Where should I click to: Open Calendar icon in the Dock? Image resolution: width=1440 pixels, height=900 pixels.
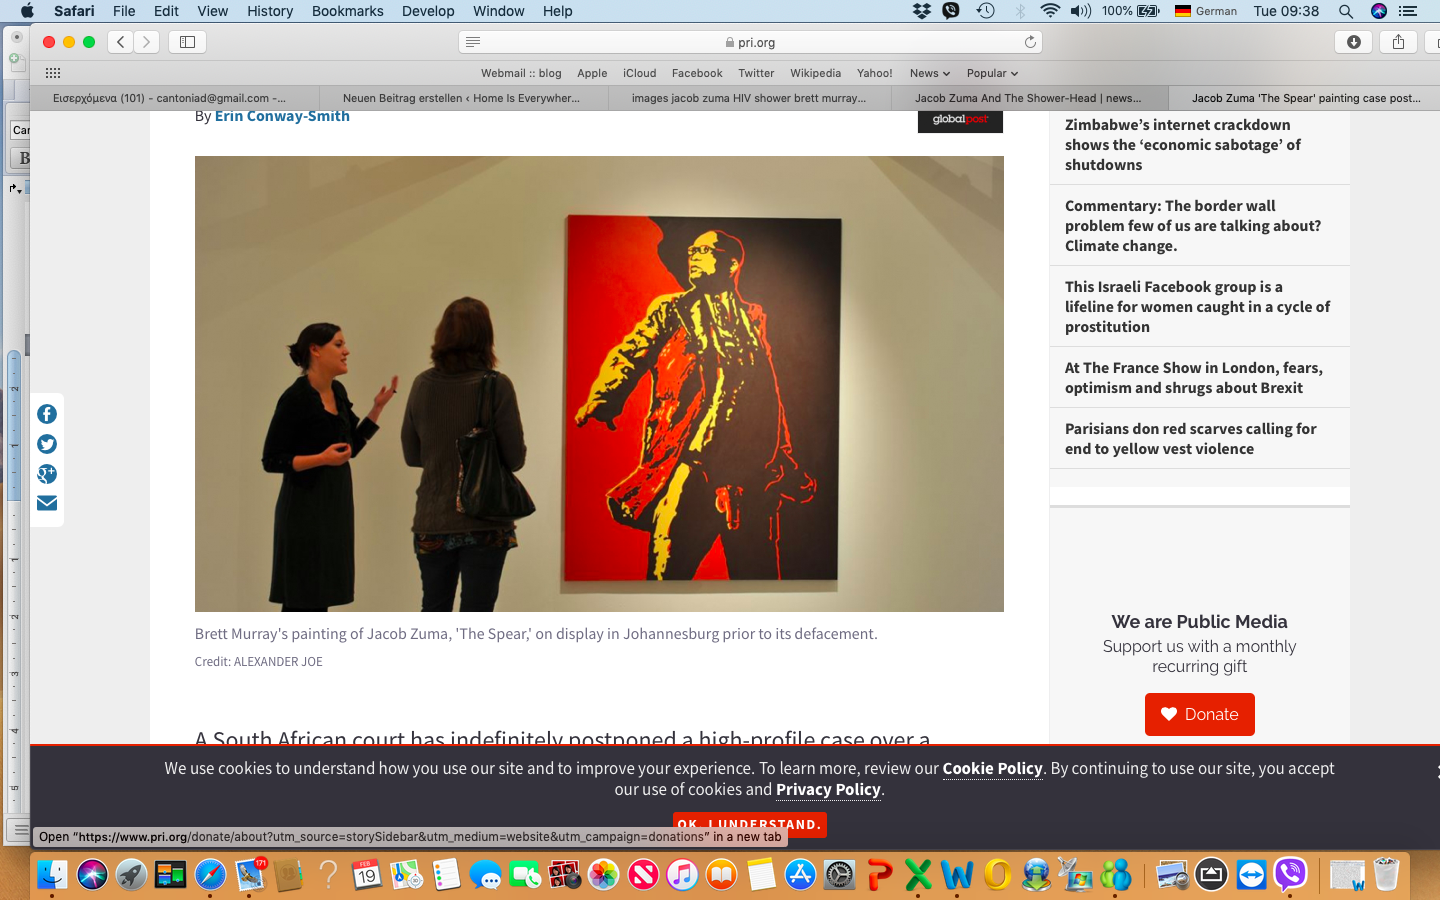(x=367, y=875)
